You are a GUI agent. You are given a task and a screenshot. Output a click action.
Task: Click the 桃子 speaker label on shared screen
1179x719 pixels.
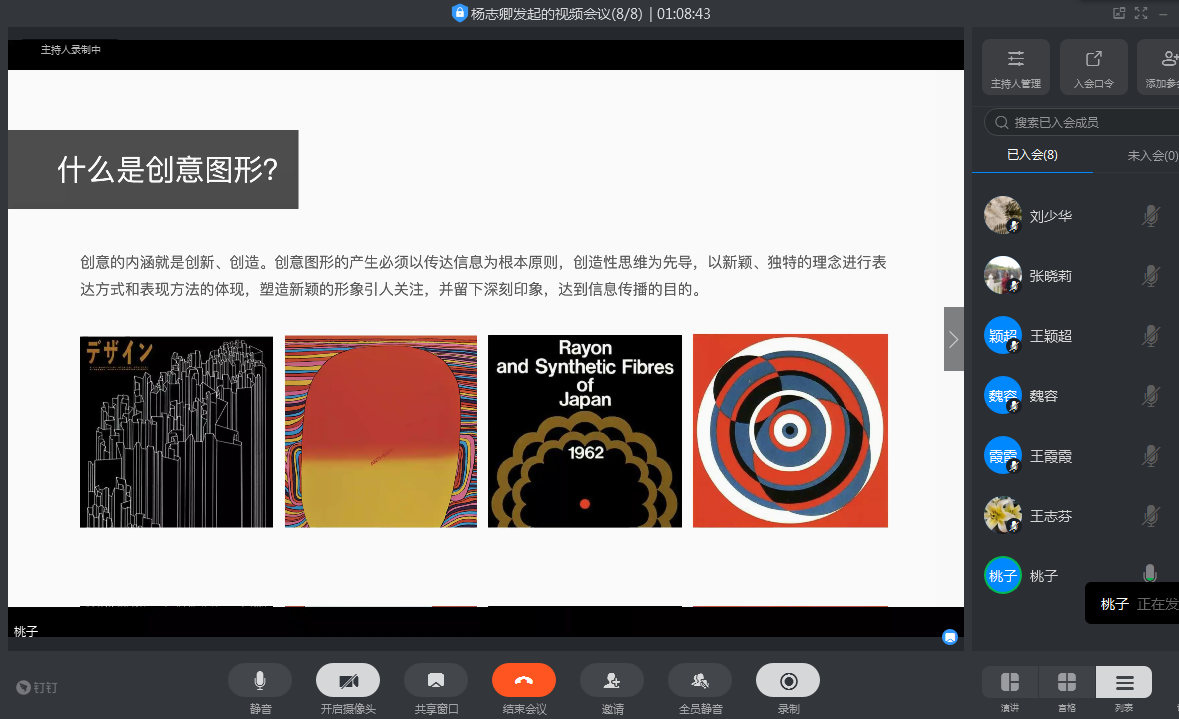click(x=26, y=632)
